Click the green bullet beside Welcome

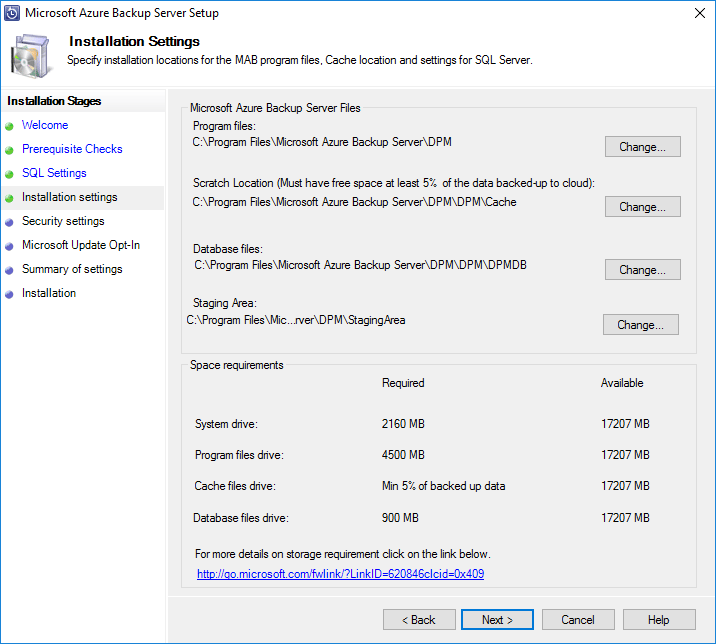(9, 127)
